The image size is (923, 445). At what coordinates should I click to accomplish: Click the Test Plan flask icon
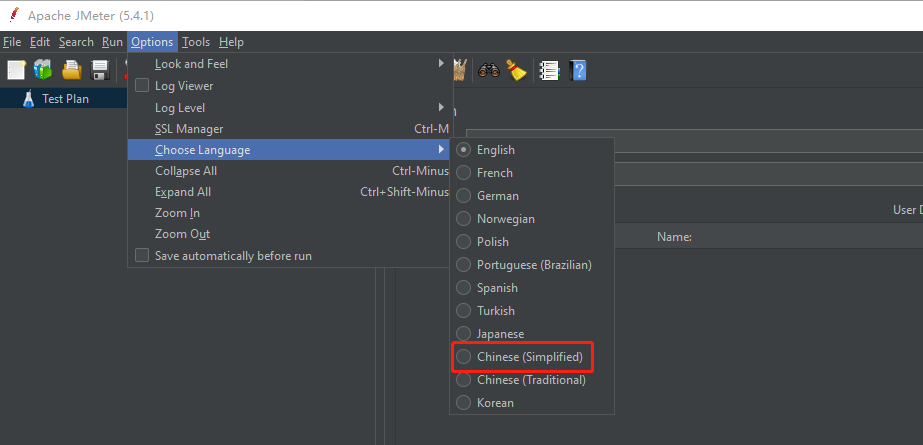pyautogui.click(x=28, y=99)
